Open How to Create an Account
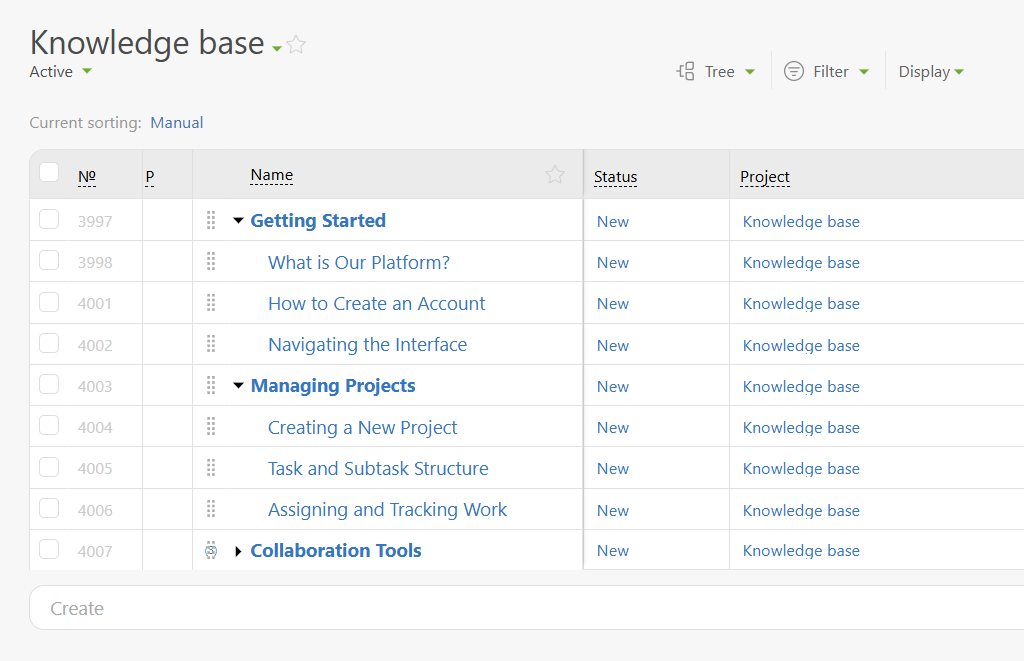Viewport: 1024px width, 661px height. click(x=376, y=304)
